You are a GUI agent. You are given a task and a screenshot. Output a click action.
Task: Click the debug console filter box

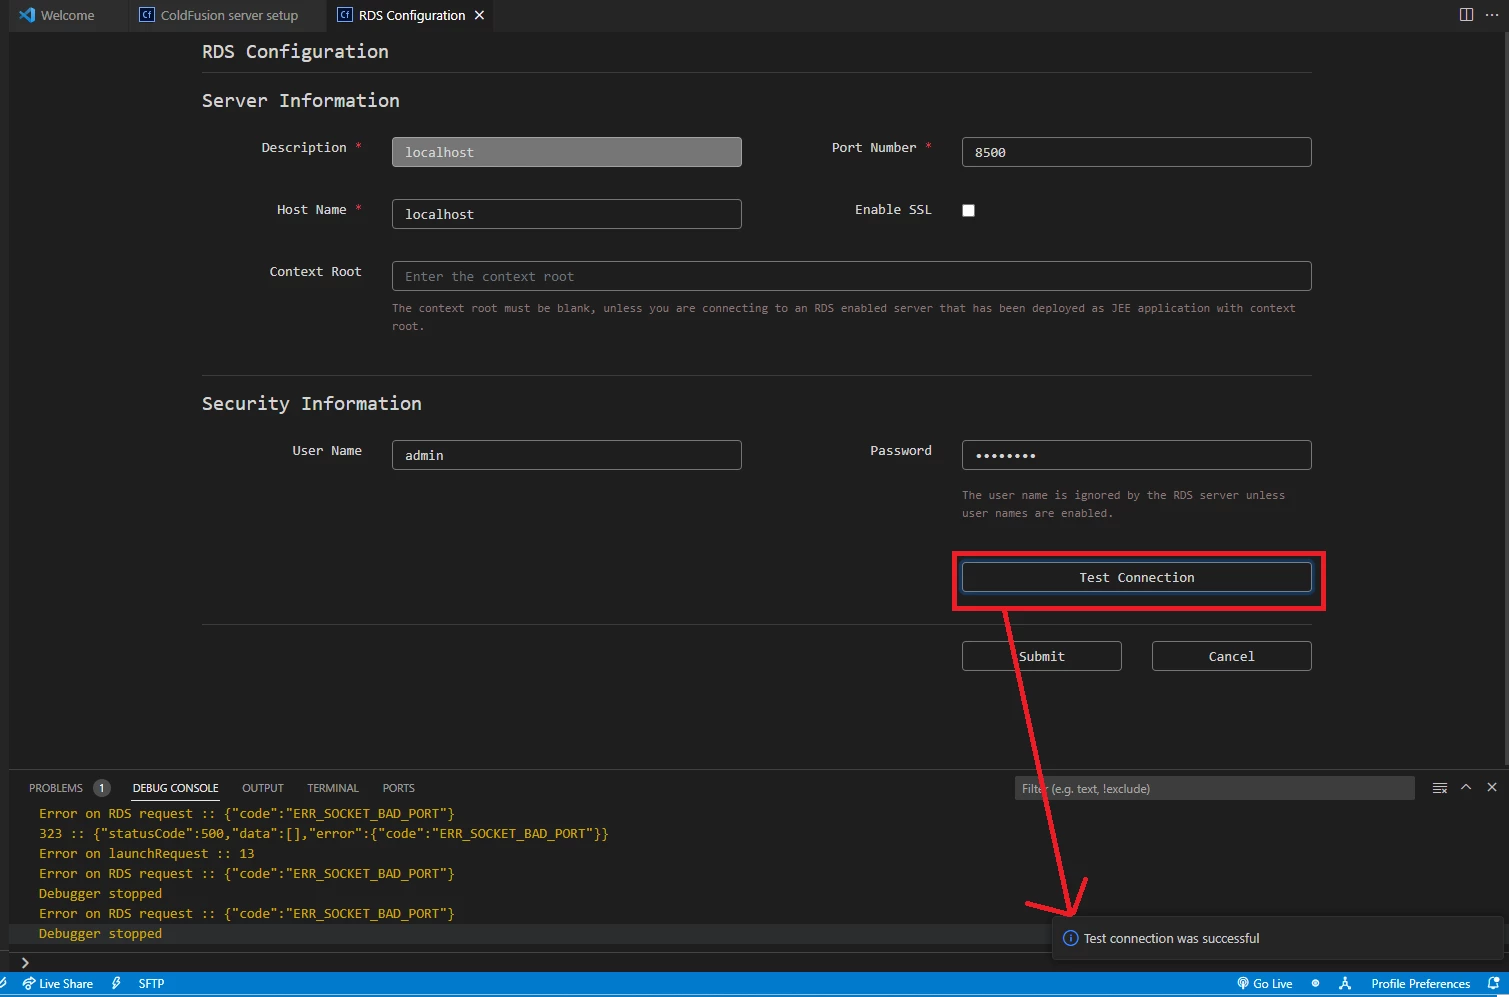pyautogui.click(x=1214, y=788)
